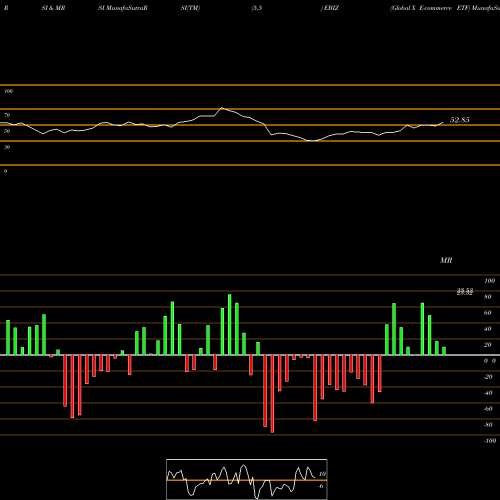Click the 28.52 MR value label
The image size is (500, 500).
point(465,292)
